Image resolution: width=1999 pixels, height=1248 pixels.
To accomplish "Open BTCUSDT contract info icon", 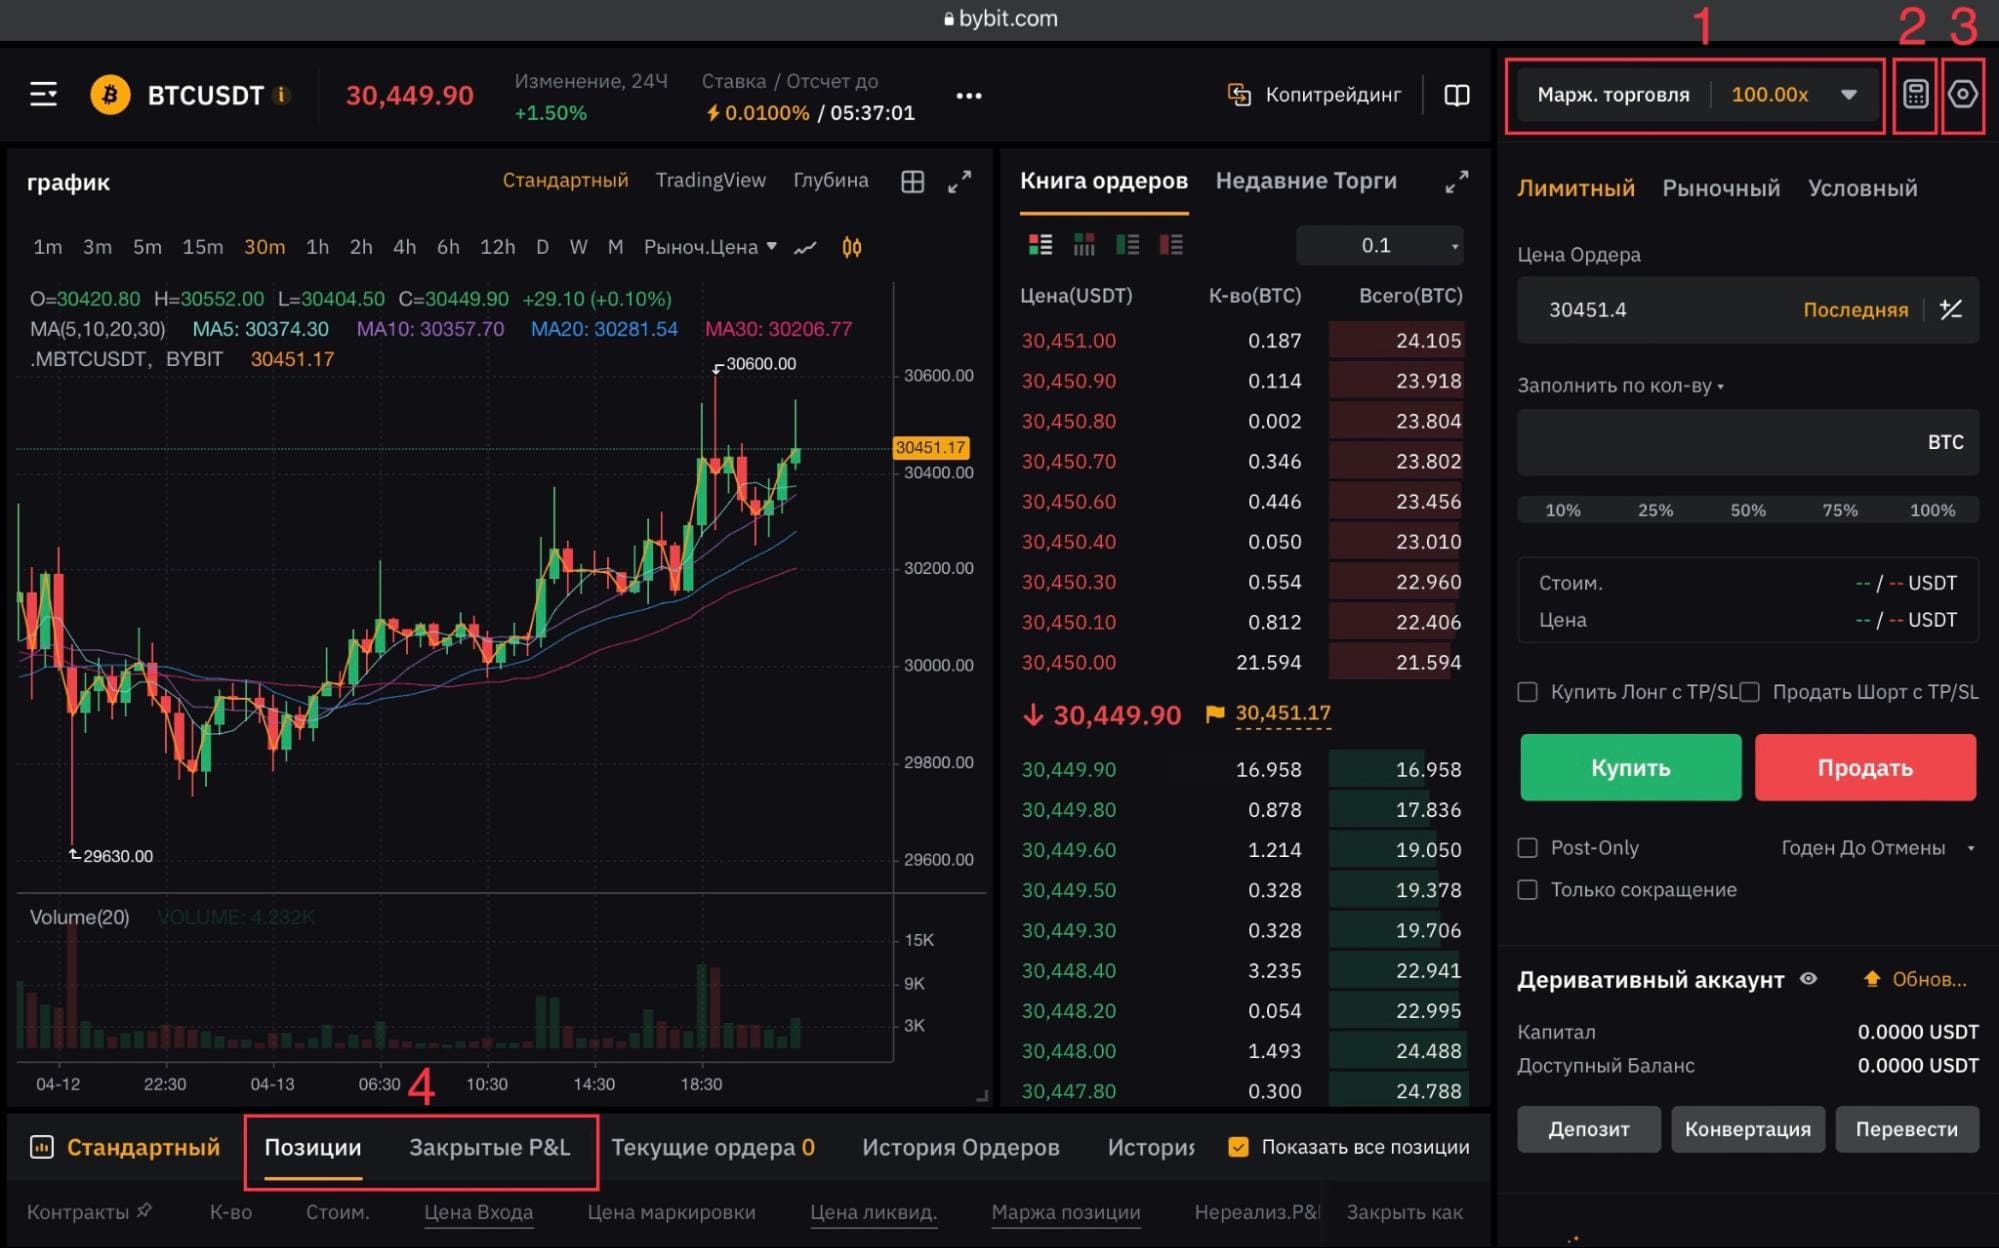I will [x=282, y=95].
